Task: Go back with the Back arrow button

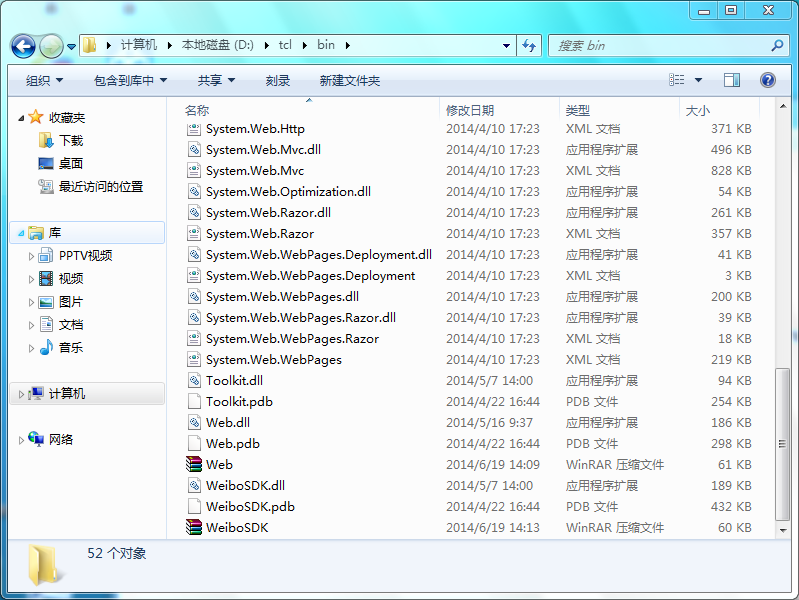Action: 23,46
